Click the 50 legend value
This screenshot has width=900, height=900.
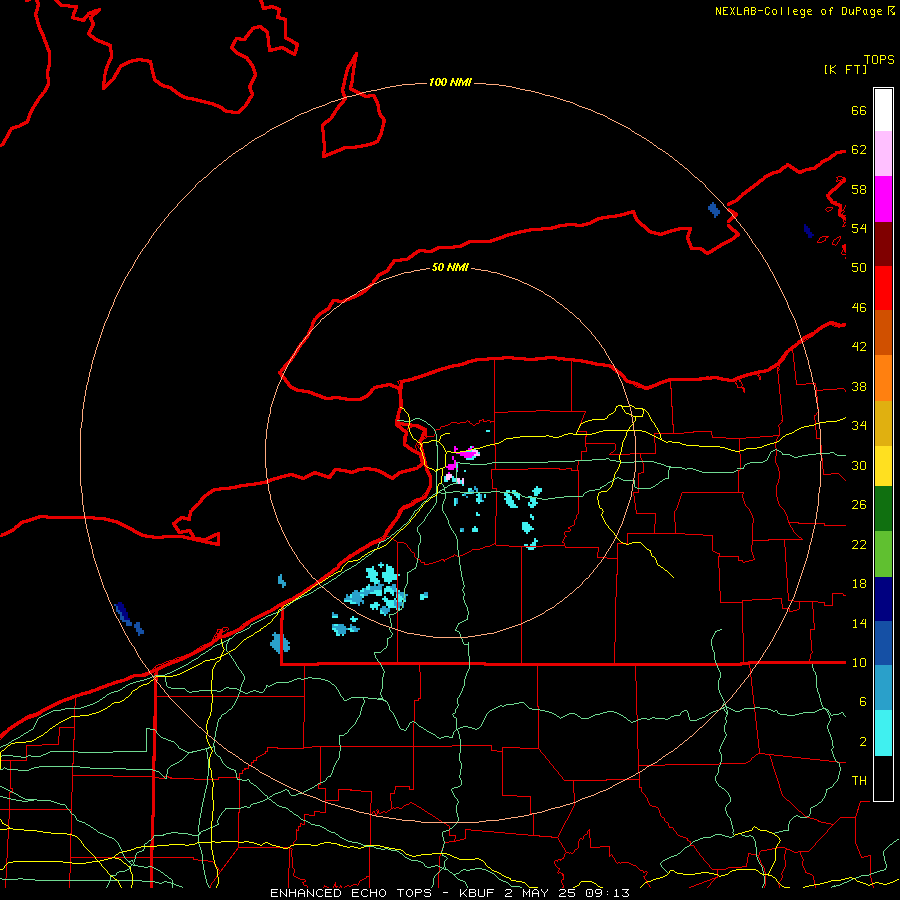pos(859,267)
